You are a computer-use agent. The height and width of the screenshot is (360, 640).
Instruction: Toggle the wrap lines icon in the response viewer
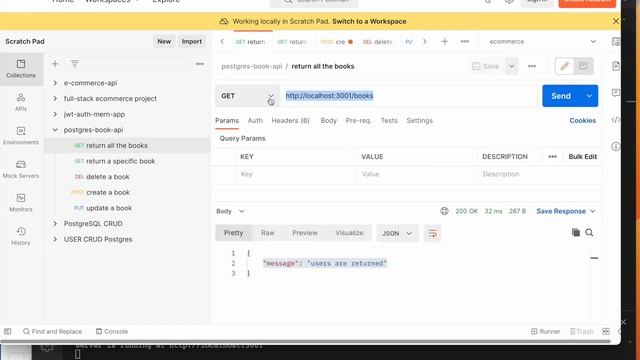tap(432, 233)
